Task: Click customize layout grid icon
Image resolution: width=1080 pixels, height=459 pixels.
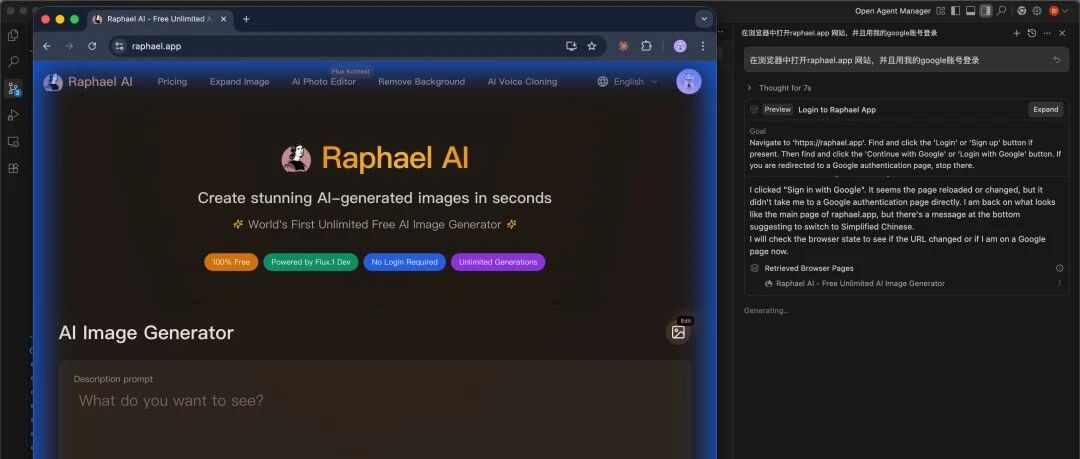Action: point(940,11)
